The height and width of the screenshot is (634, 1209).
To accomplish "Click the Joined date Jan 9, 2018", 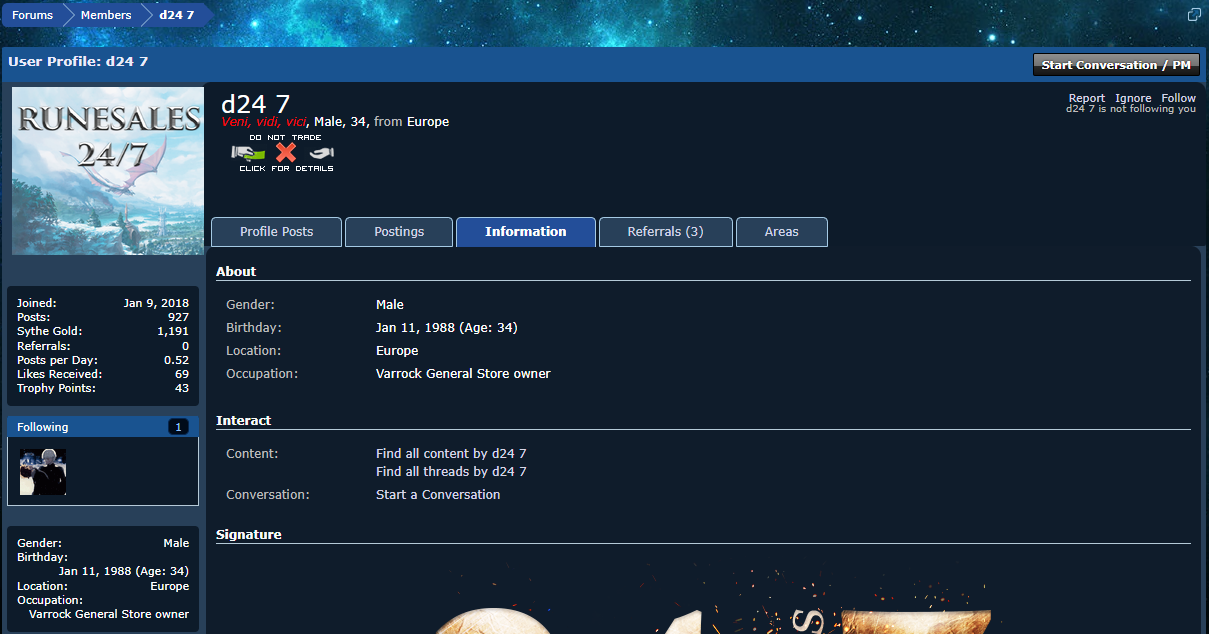I will (156, 303).
